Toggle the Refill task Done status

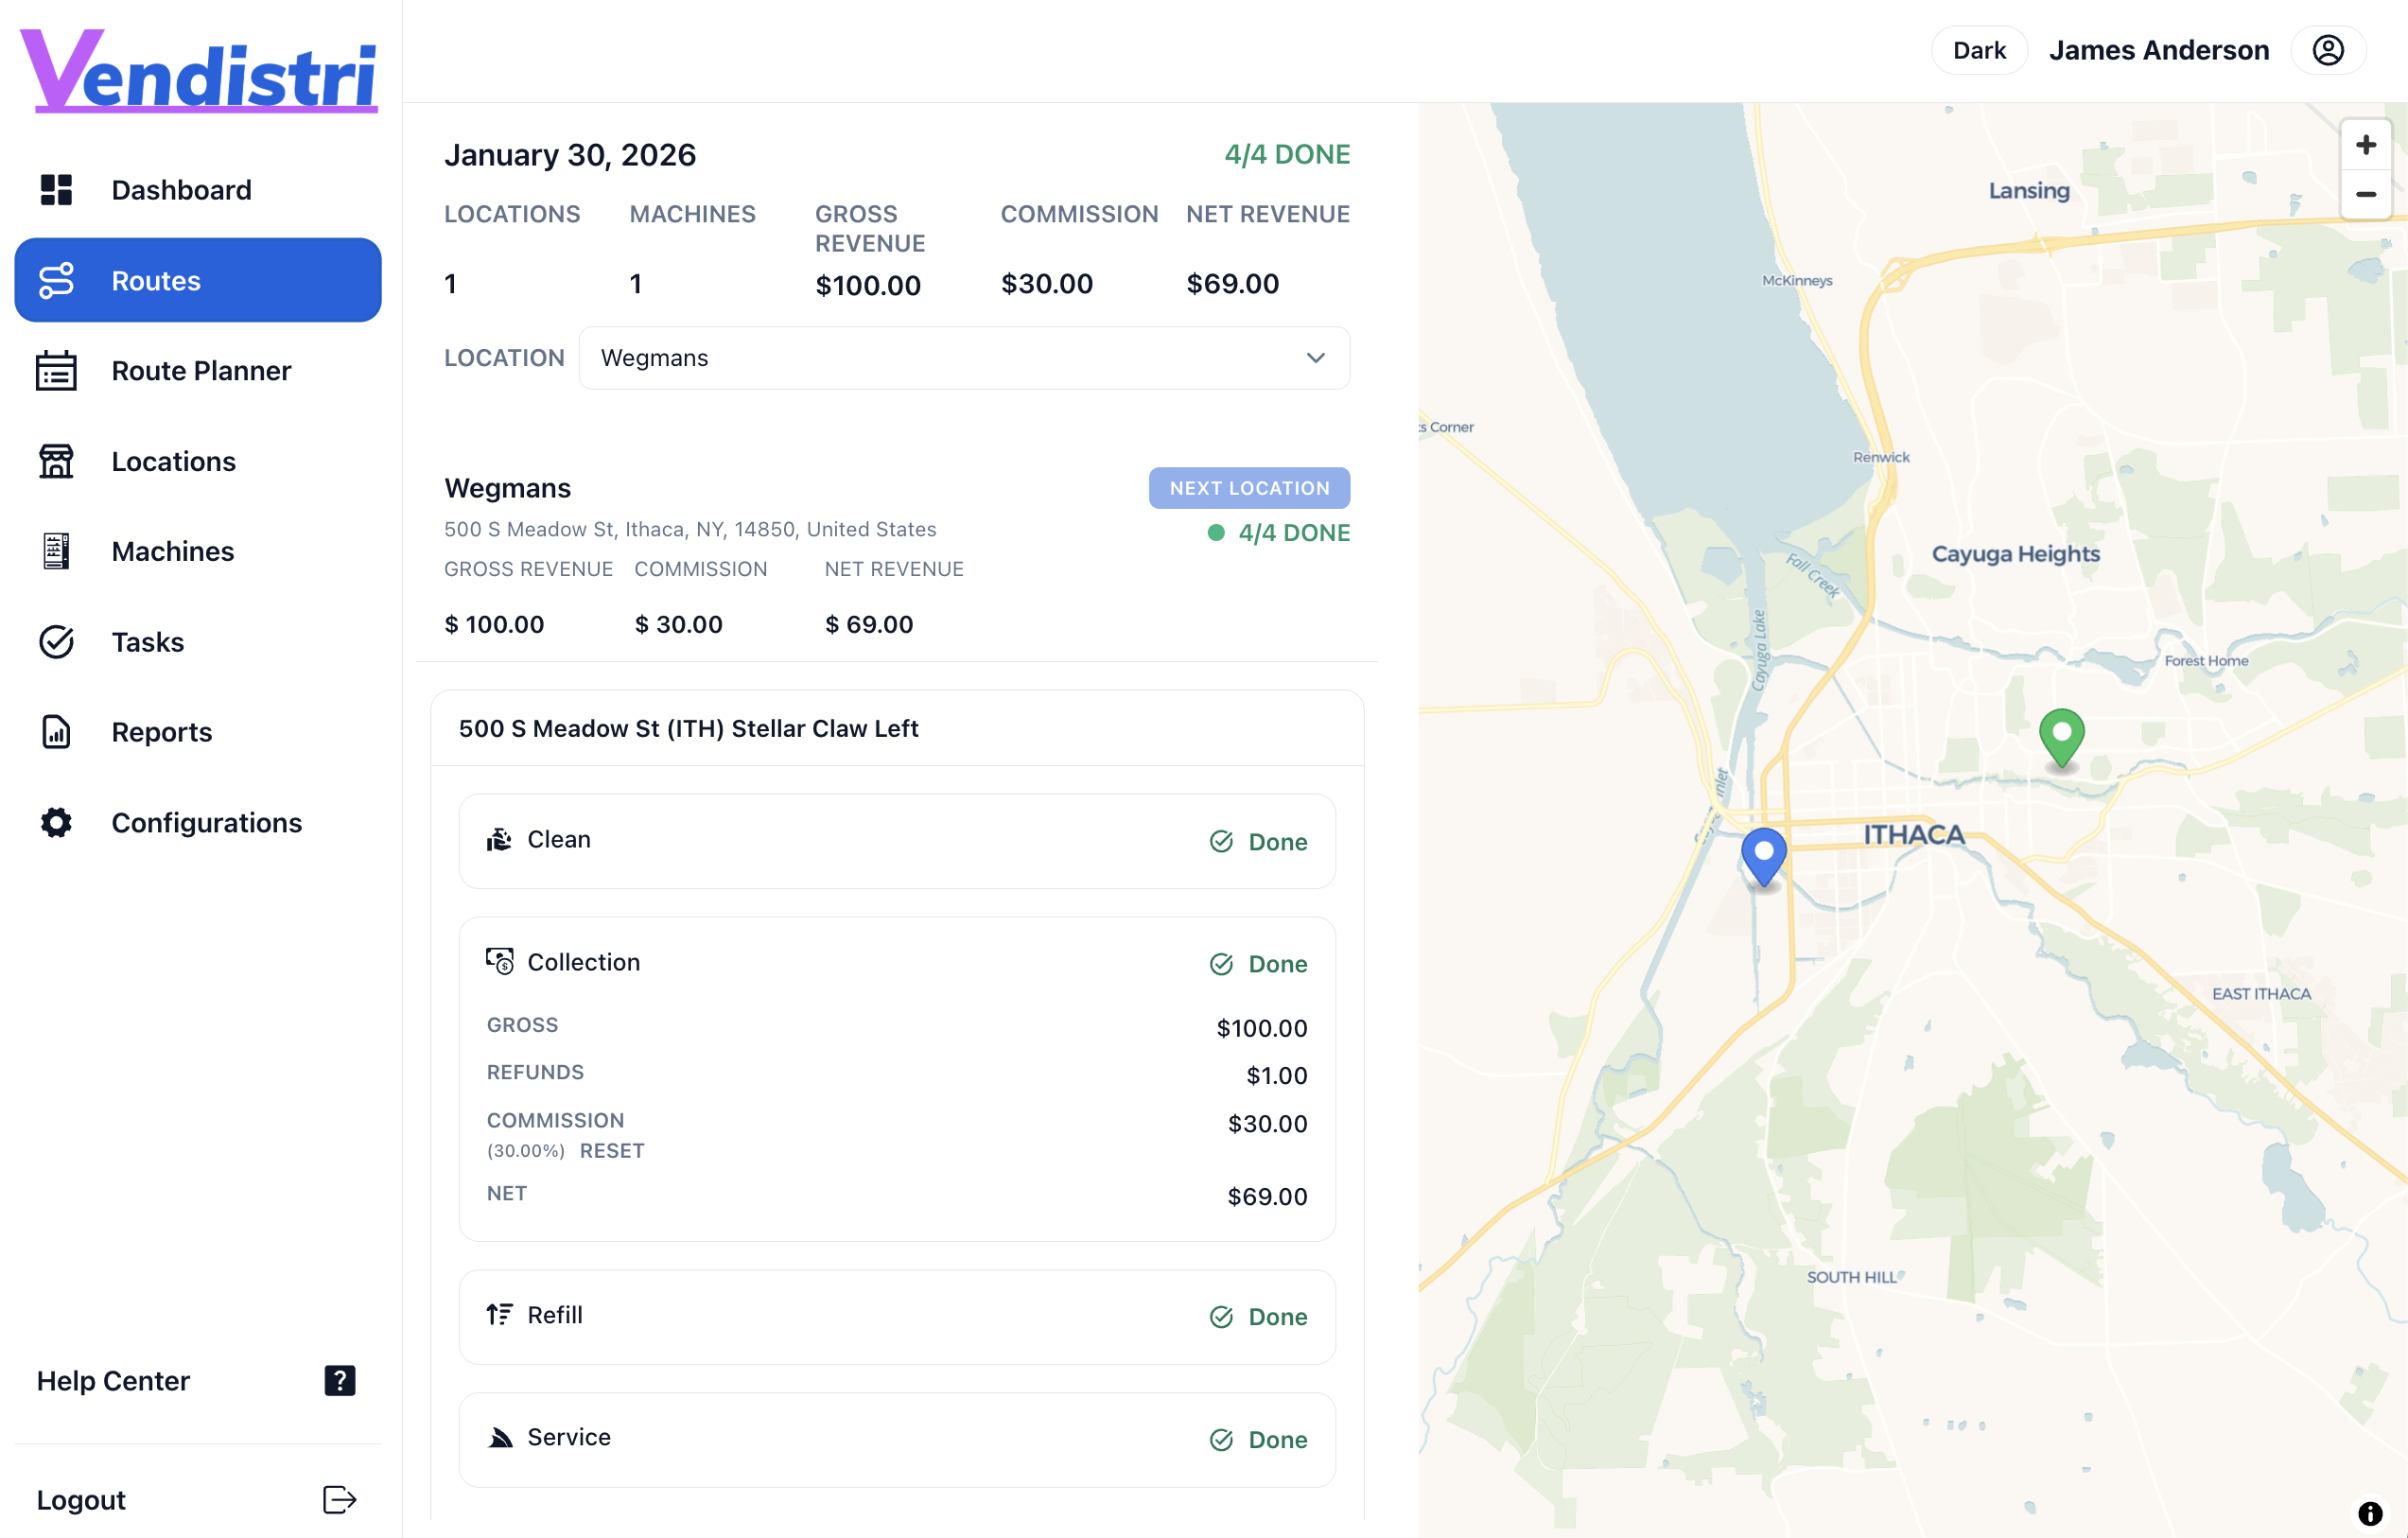1258,1316
